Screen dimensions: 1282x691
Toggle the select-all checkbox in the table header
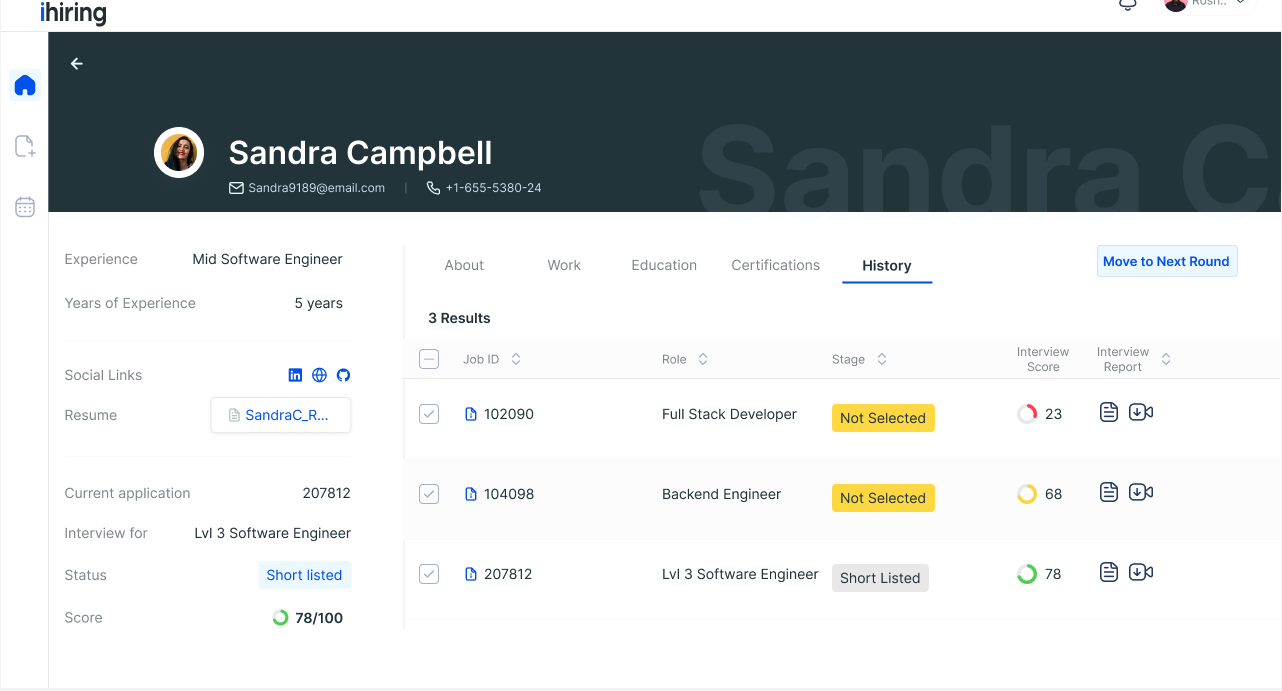[429, 358]
